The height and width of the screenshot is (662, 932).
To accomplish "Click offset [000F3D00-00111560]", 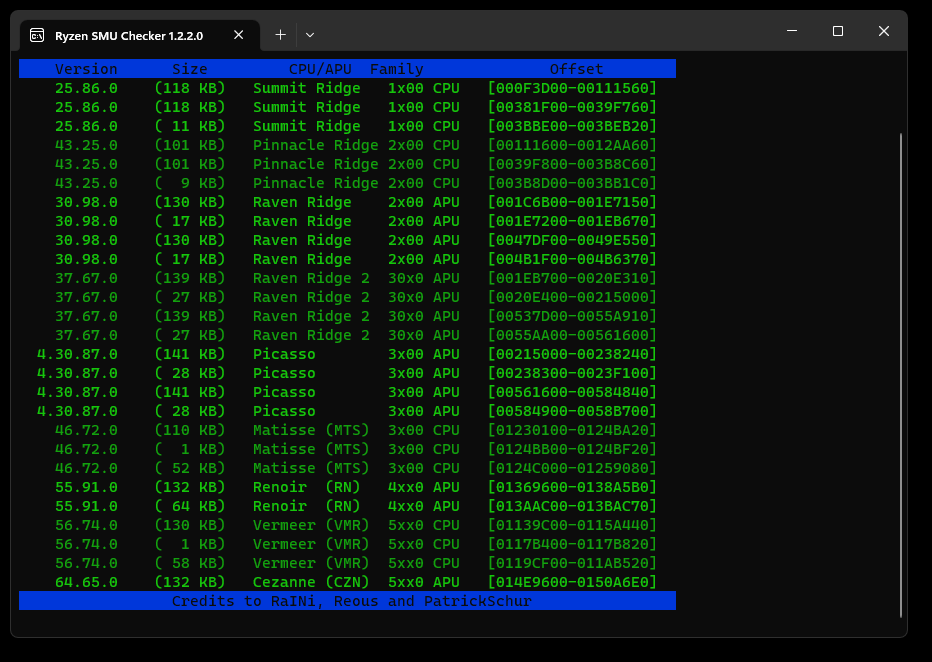I will 572,88.
